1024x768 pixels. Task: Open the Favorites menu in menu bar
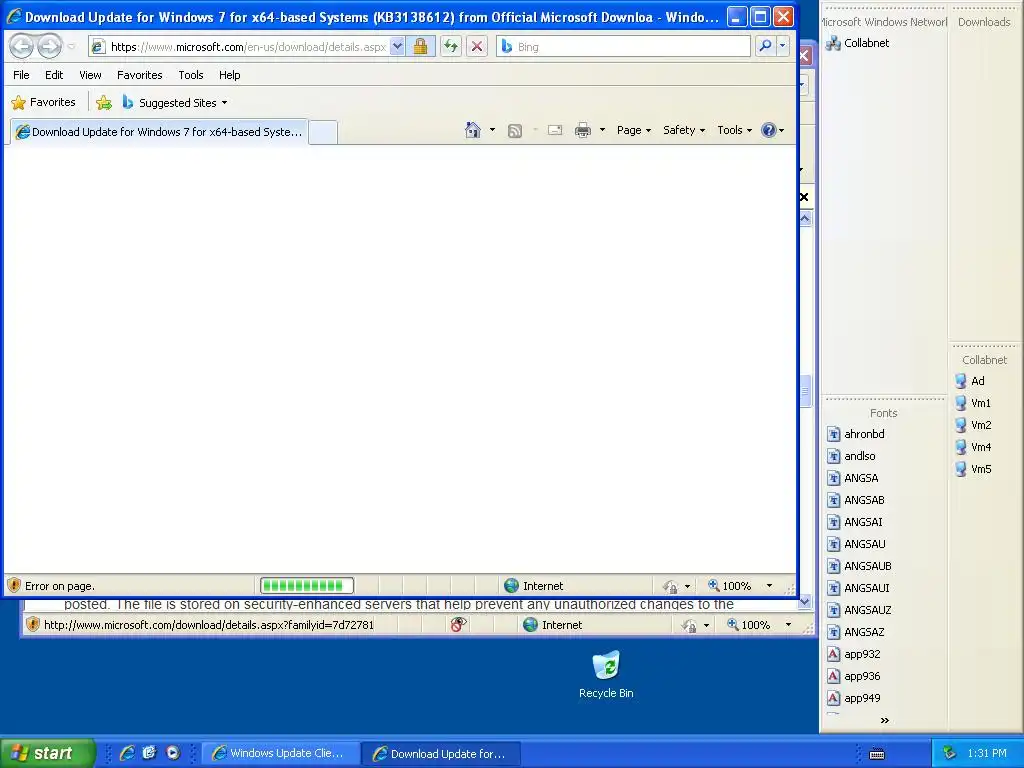[x=140, y=75]
